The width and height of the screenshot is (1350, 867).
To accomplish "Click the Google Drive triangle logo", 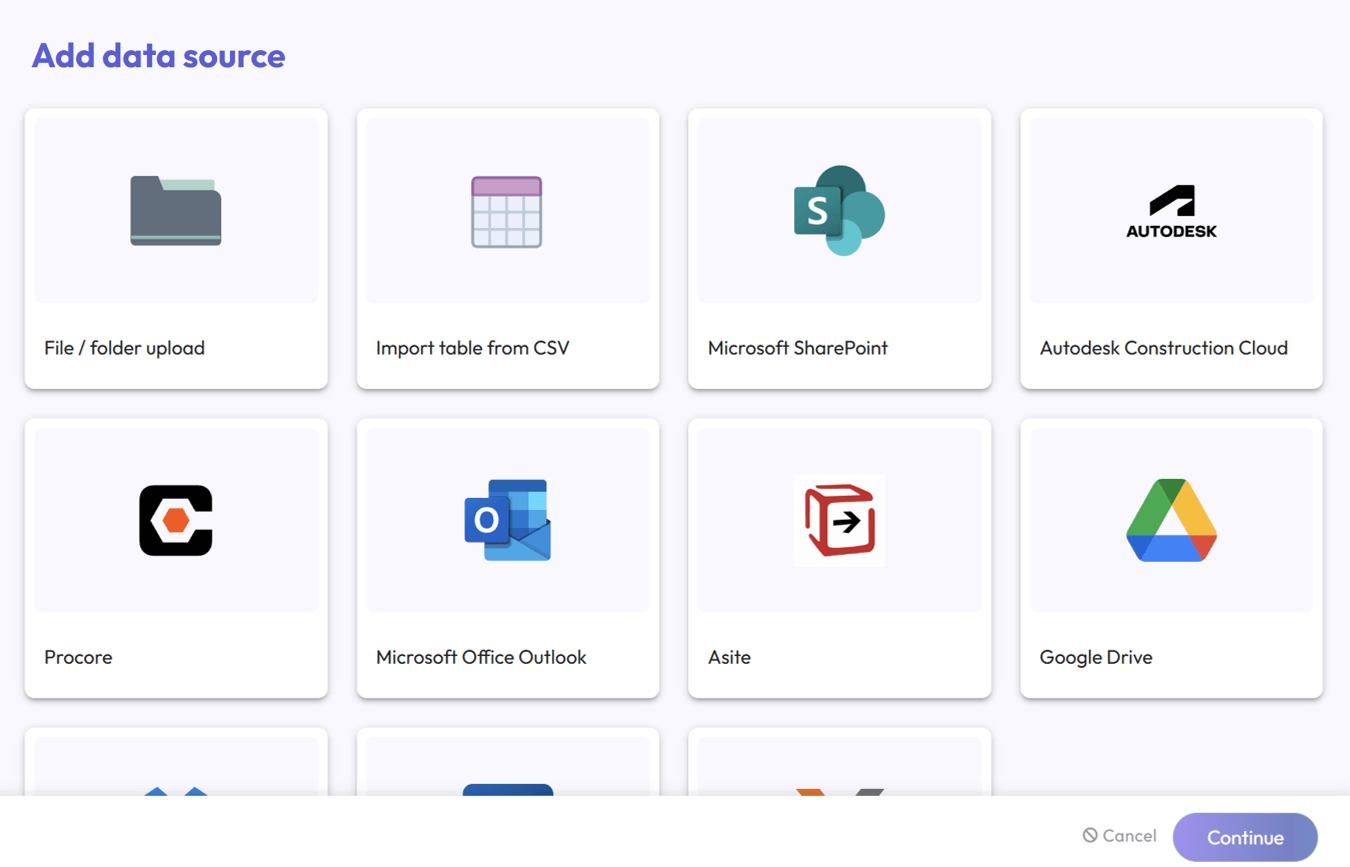I will [1170, 518].
